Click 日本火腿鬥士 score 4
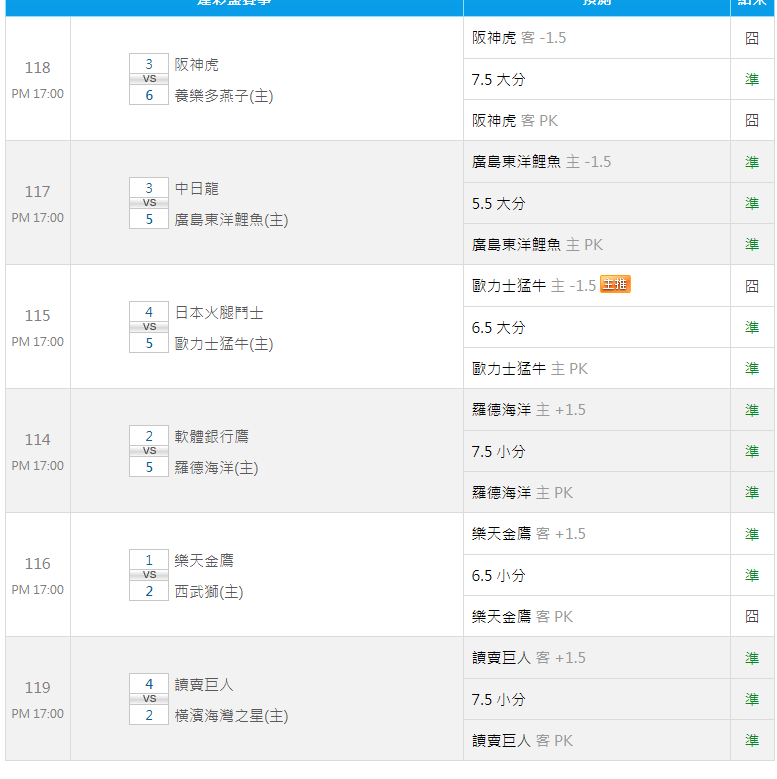The image size is (777, 779). pos(149,312)
